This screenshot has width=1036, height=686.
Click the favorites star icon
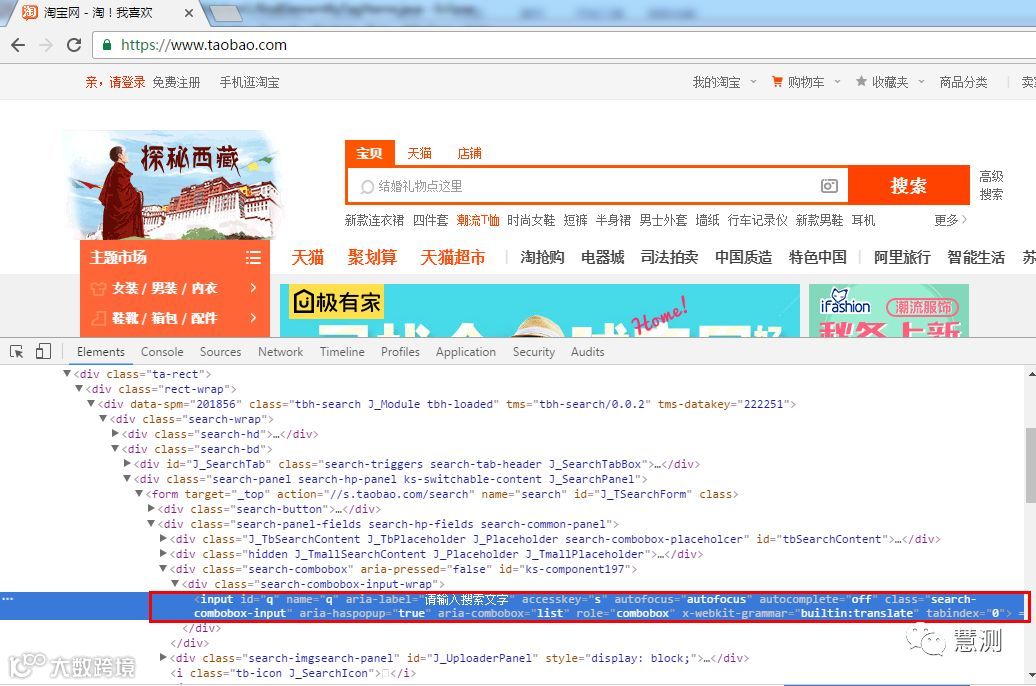(x=861, y=81)
